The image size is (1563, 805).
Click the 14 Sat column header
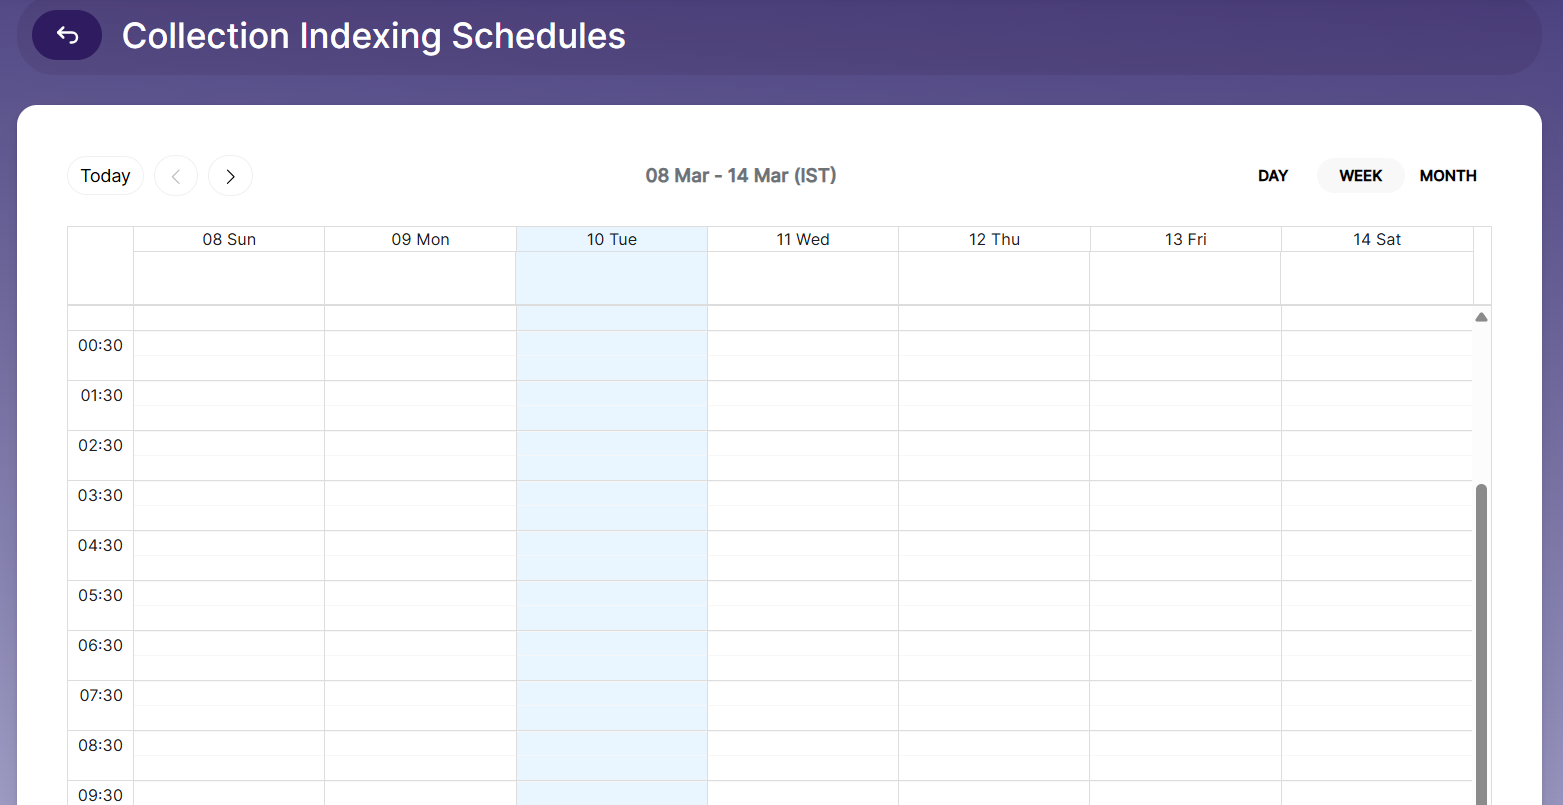click(x=1377, y=239)
